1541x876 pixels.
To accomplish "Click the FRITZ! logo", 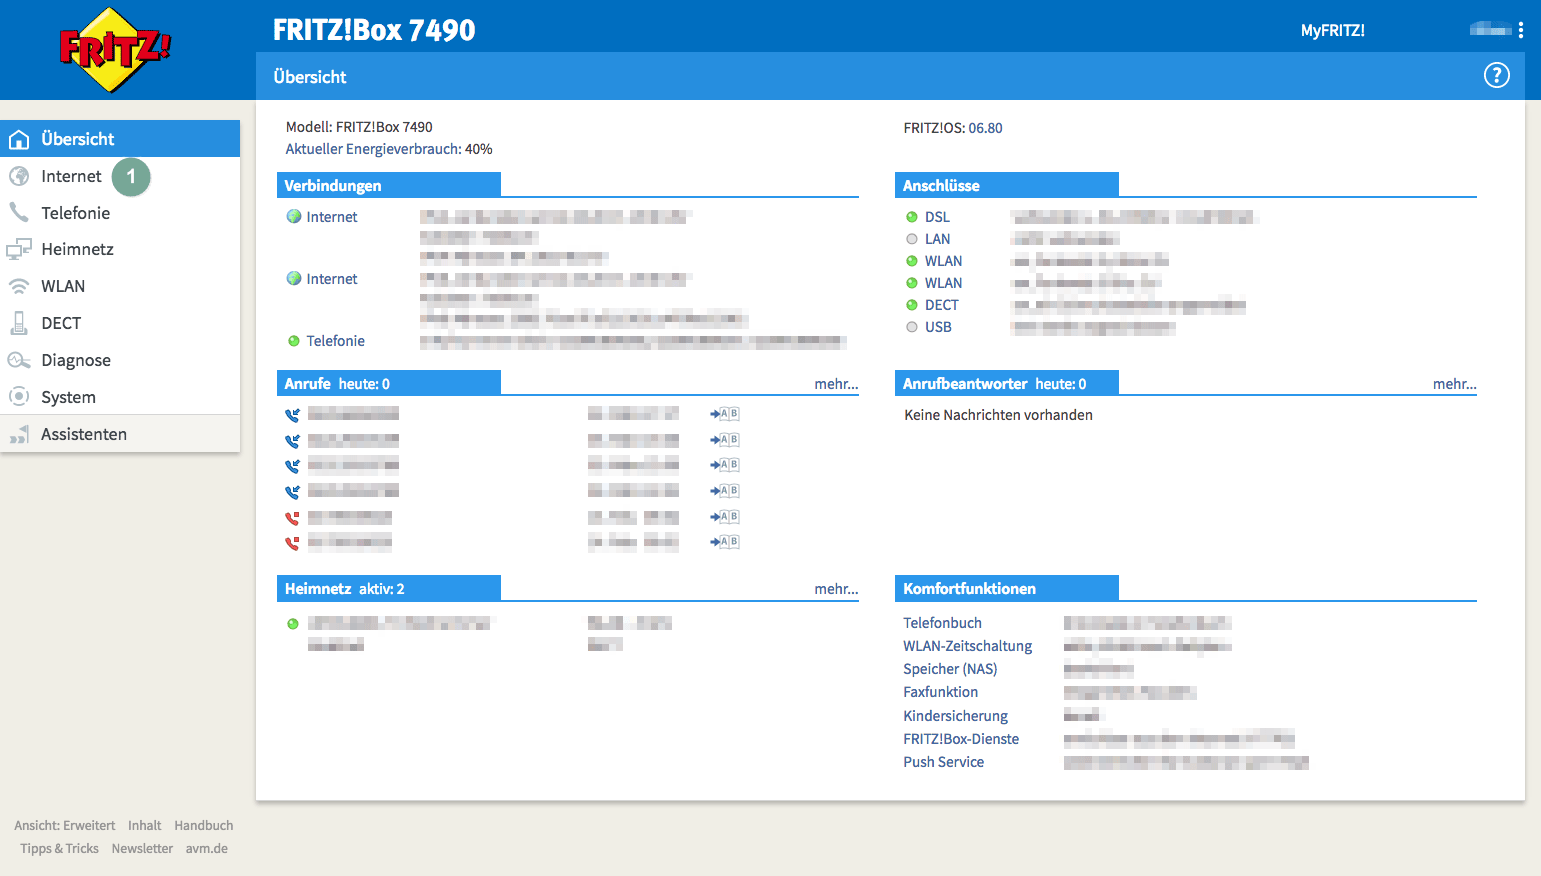I will 115,49.
